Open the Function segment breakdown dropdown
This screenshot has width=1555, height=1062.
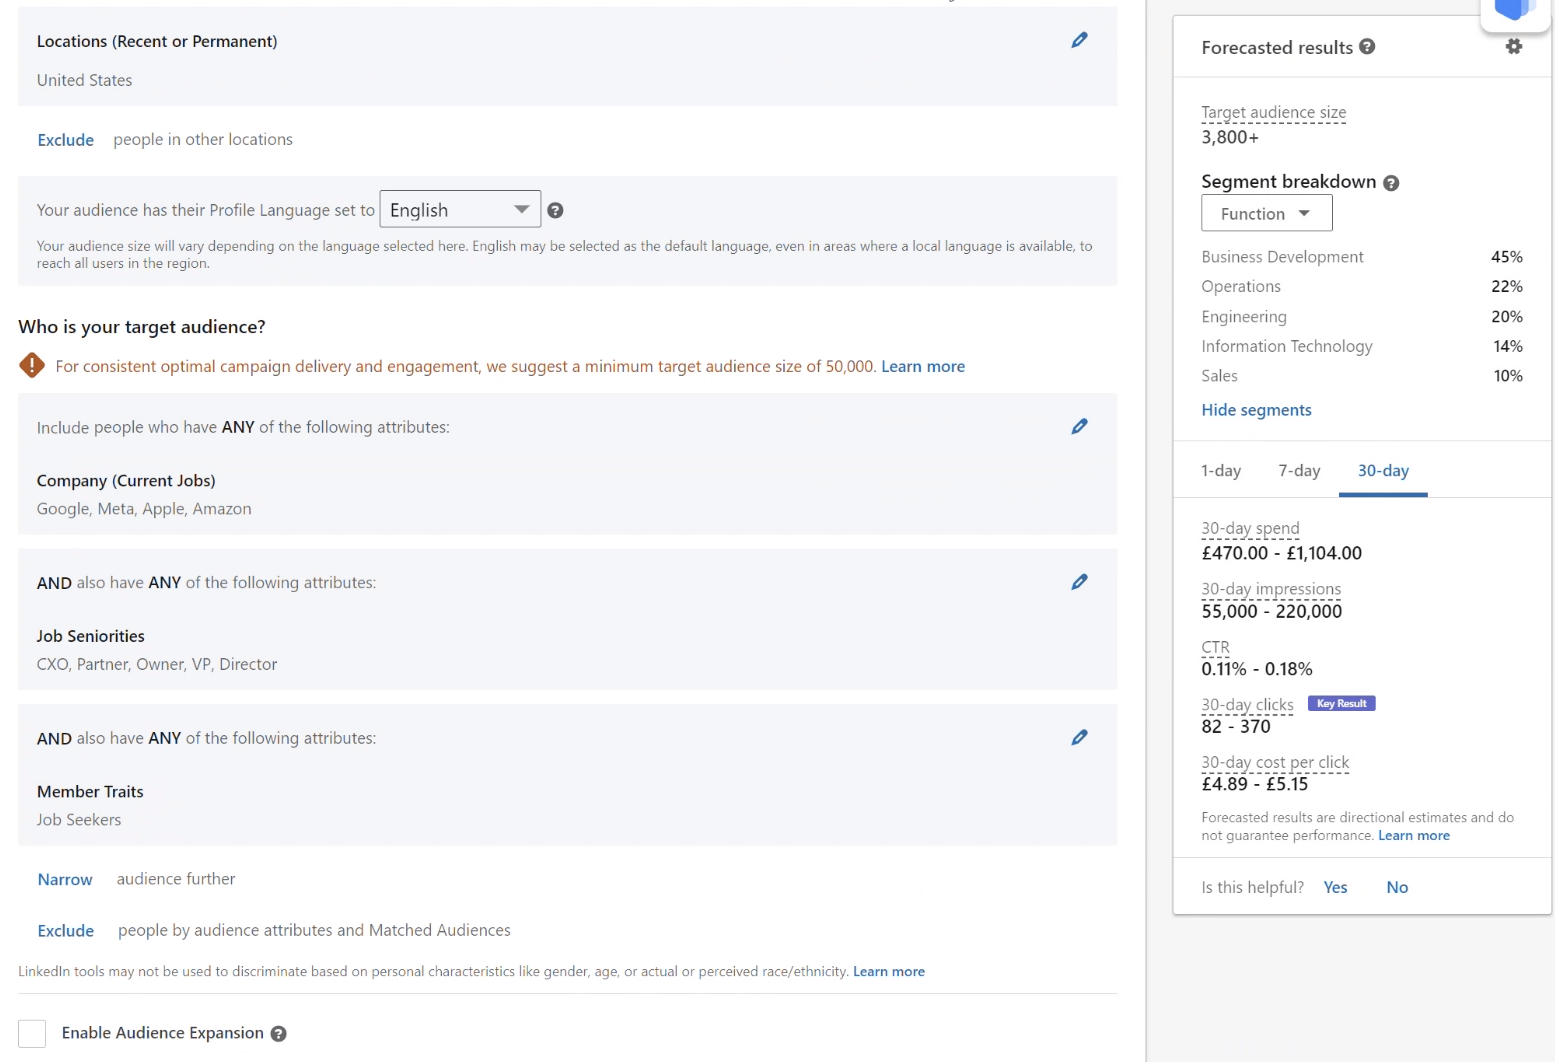[x=1266, y=212]
